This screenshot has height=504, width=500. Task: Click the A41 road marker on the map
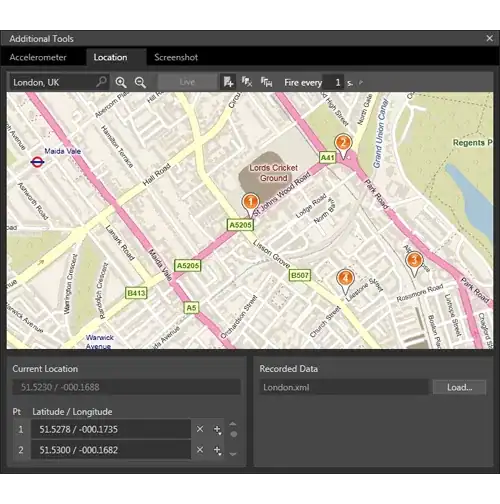click(327, 157)
